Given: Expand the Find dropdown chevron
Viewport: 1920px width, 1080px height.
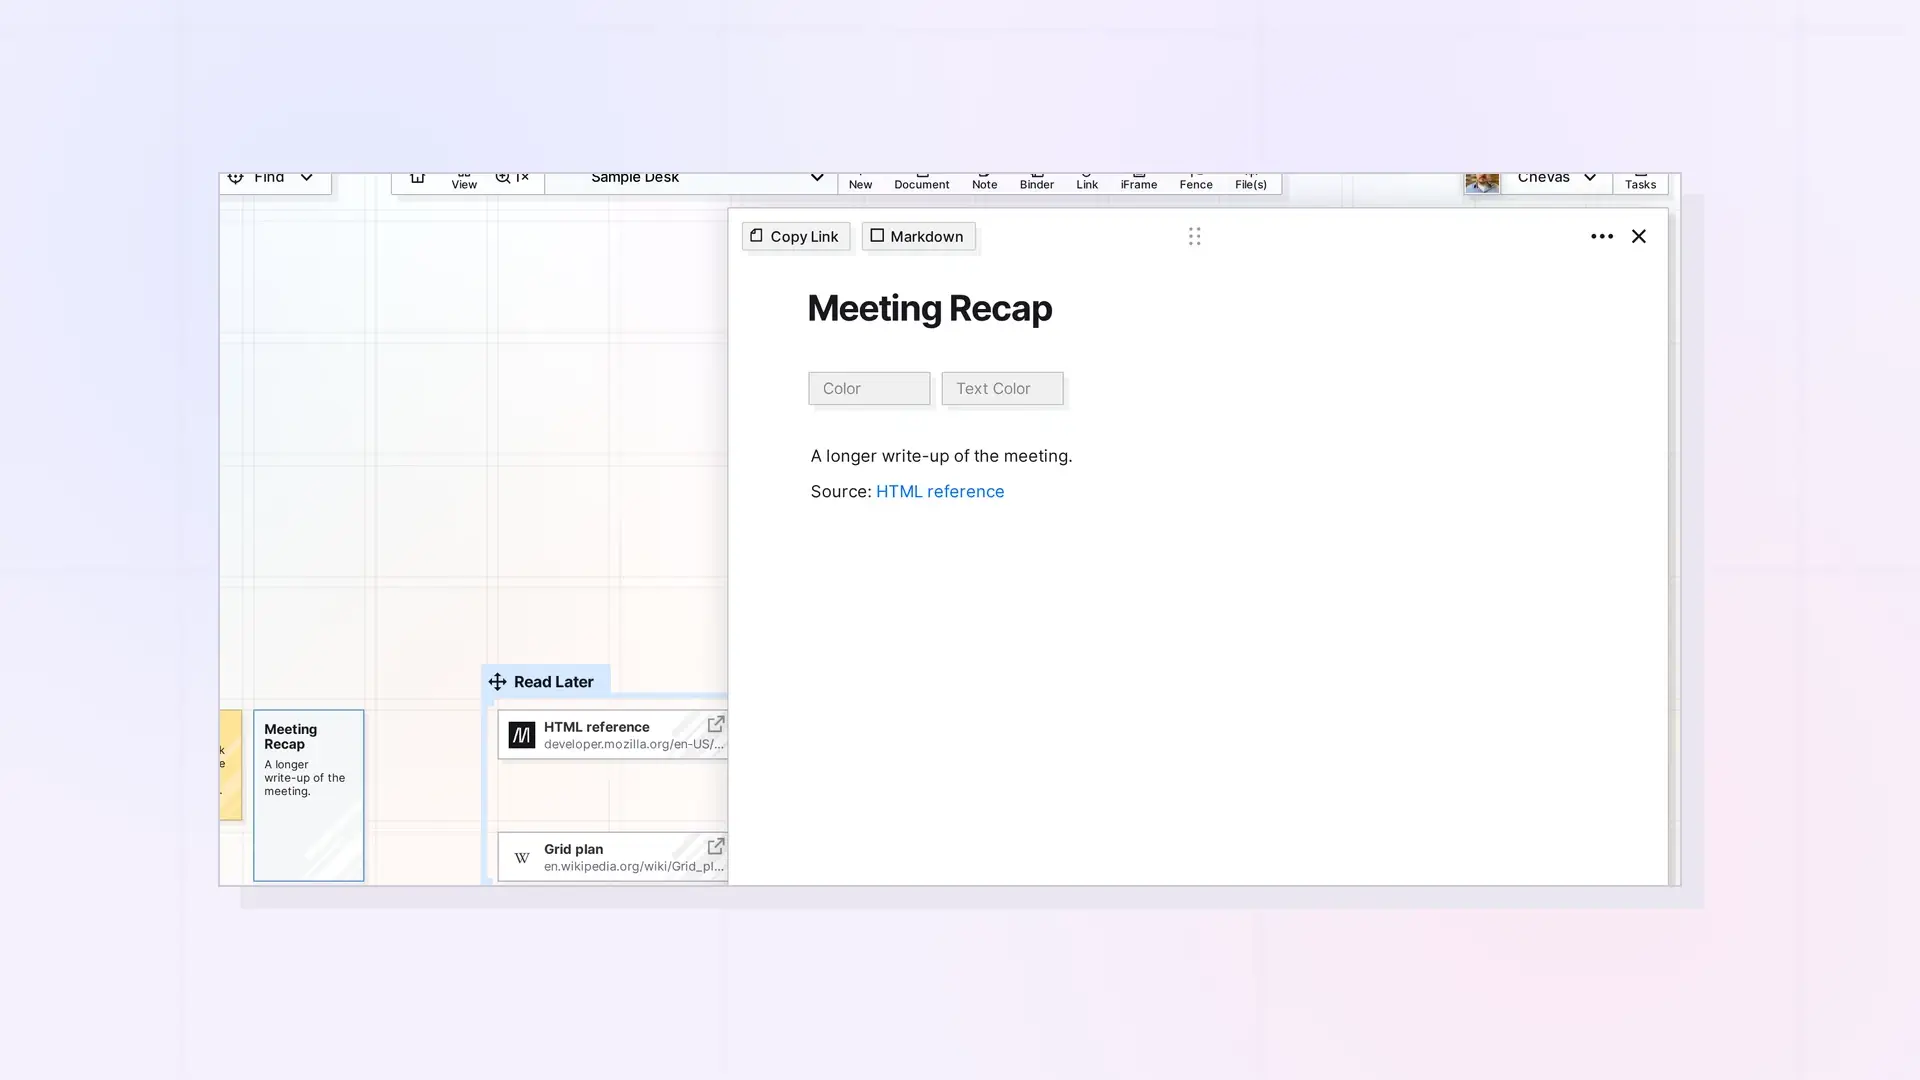Looking at the screenshot, I should [x=306, y=178].
